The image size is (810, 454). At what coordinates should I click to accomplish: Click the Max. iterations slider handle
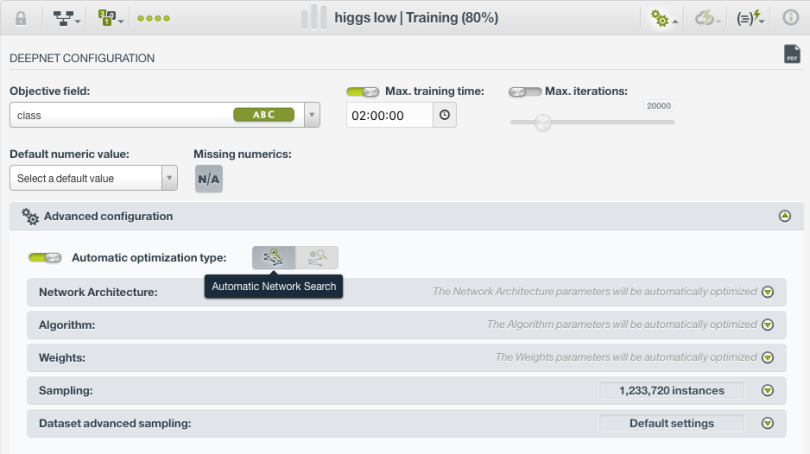(x=542, y=122)
